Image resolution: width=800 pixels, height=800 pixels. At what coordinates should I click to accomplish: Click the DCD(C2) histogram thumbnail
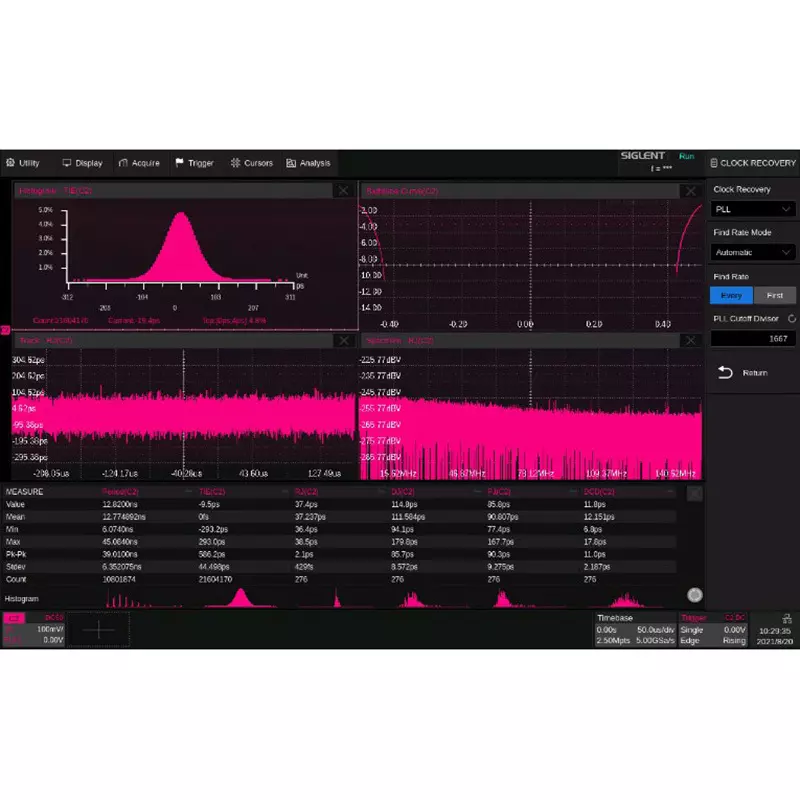pyautogui.click(x=626, y=599)
